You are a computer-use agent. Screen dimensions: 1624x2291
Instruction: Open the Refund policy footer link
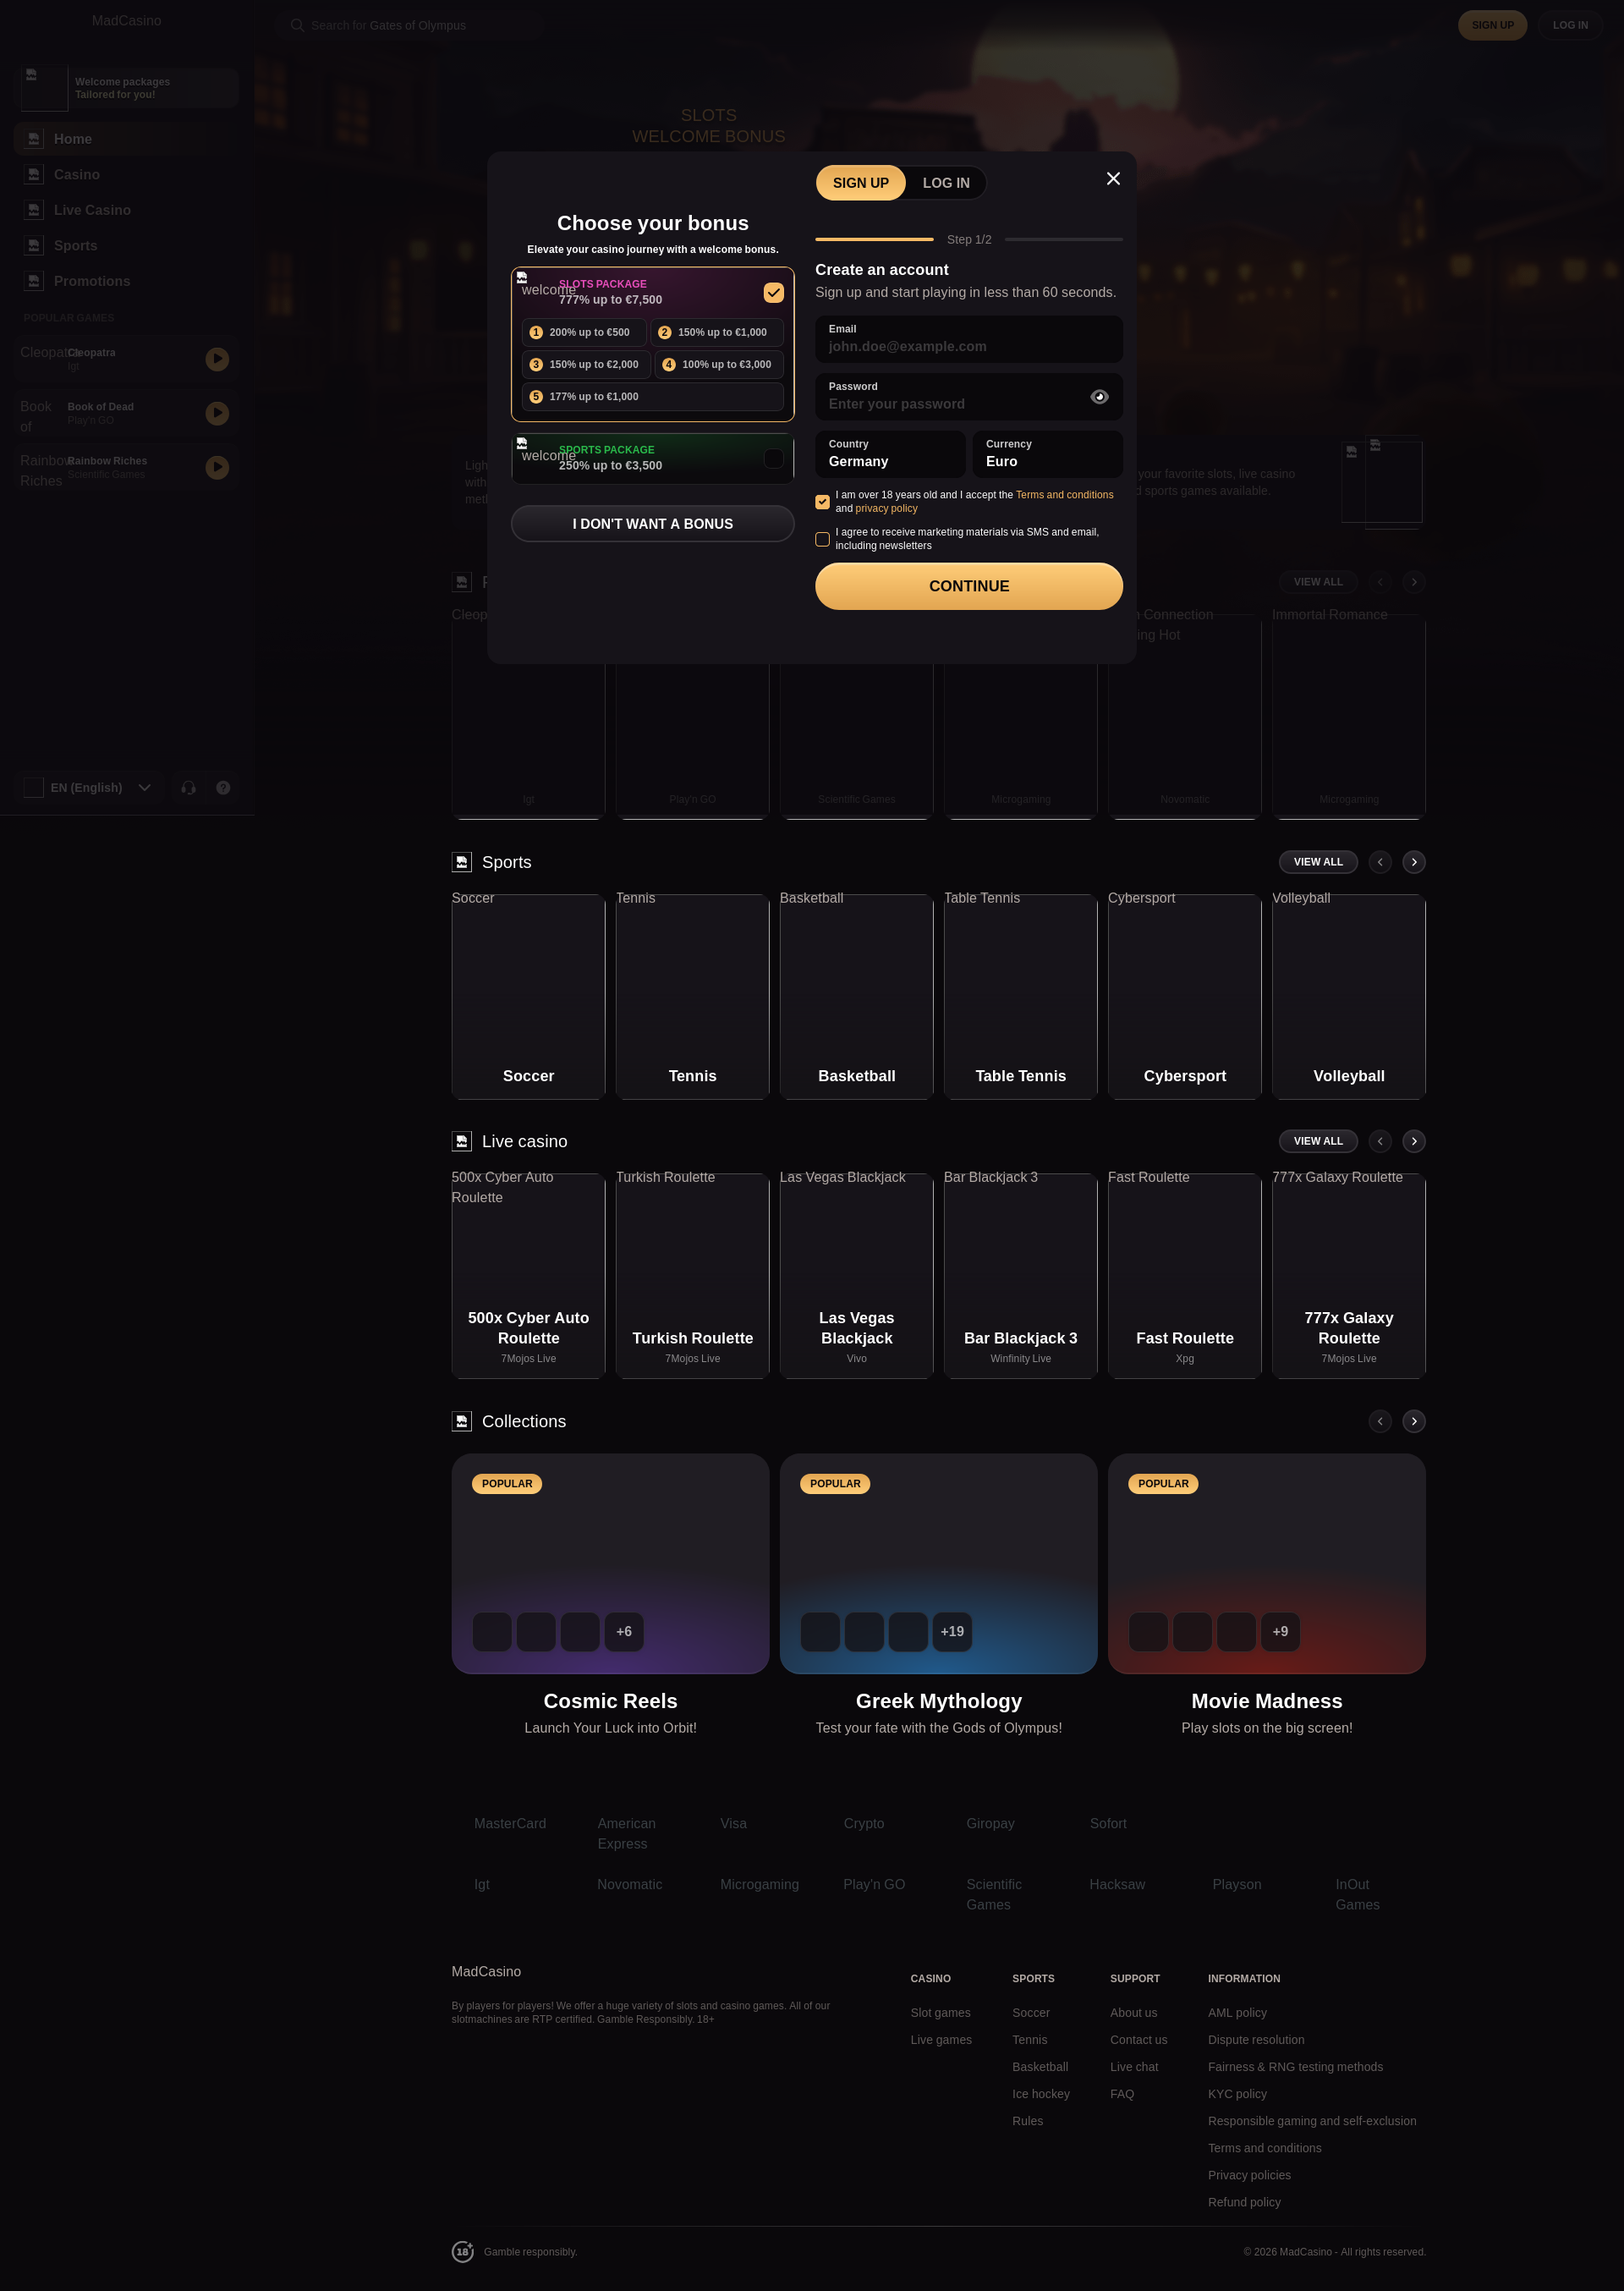1244,2202
